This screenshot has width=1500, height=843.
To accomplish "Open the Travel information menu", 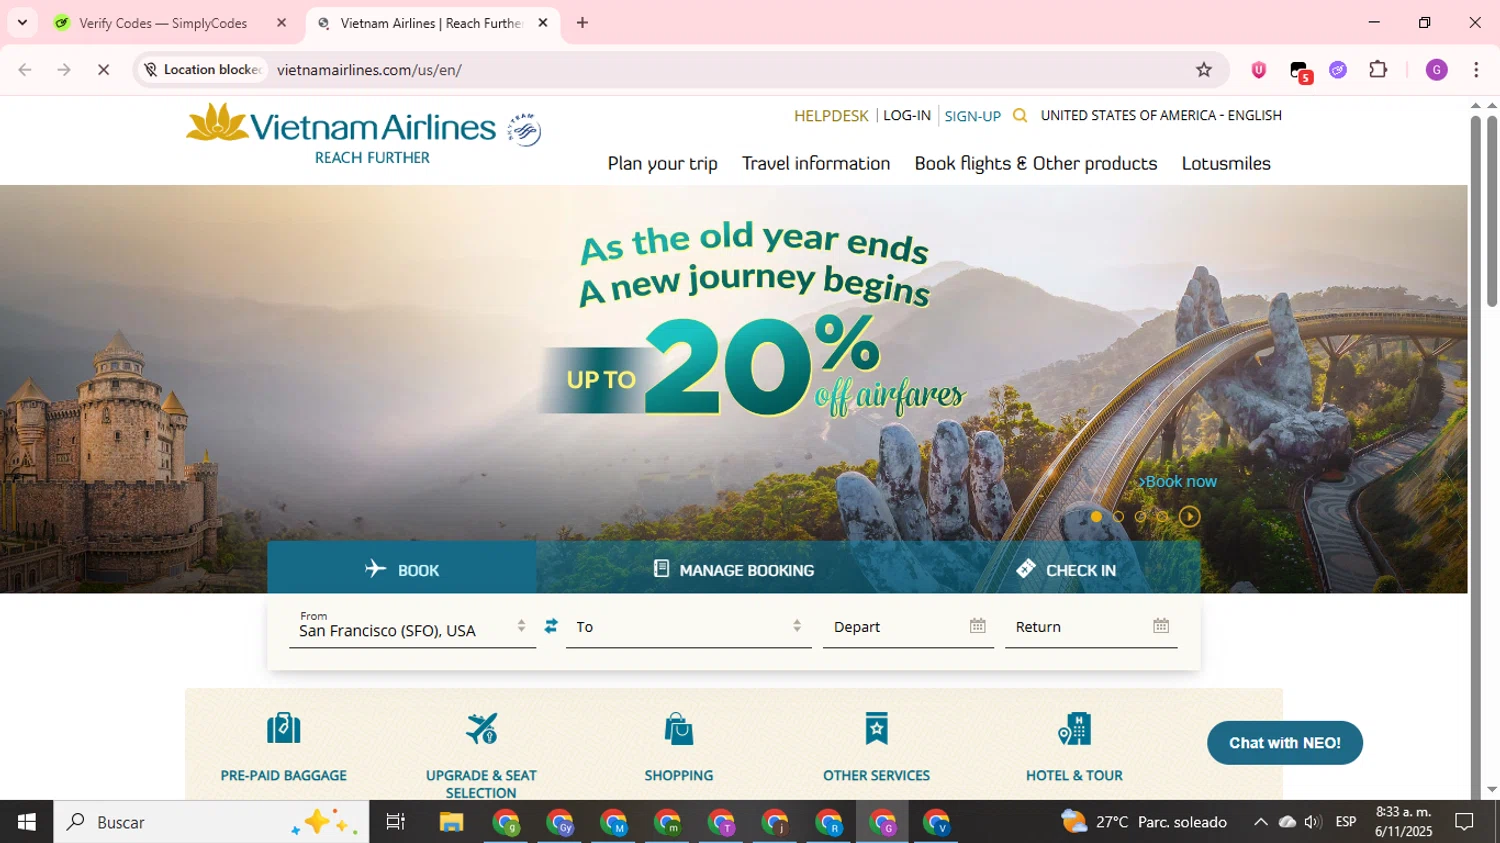I will (x=816, y=164).
